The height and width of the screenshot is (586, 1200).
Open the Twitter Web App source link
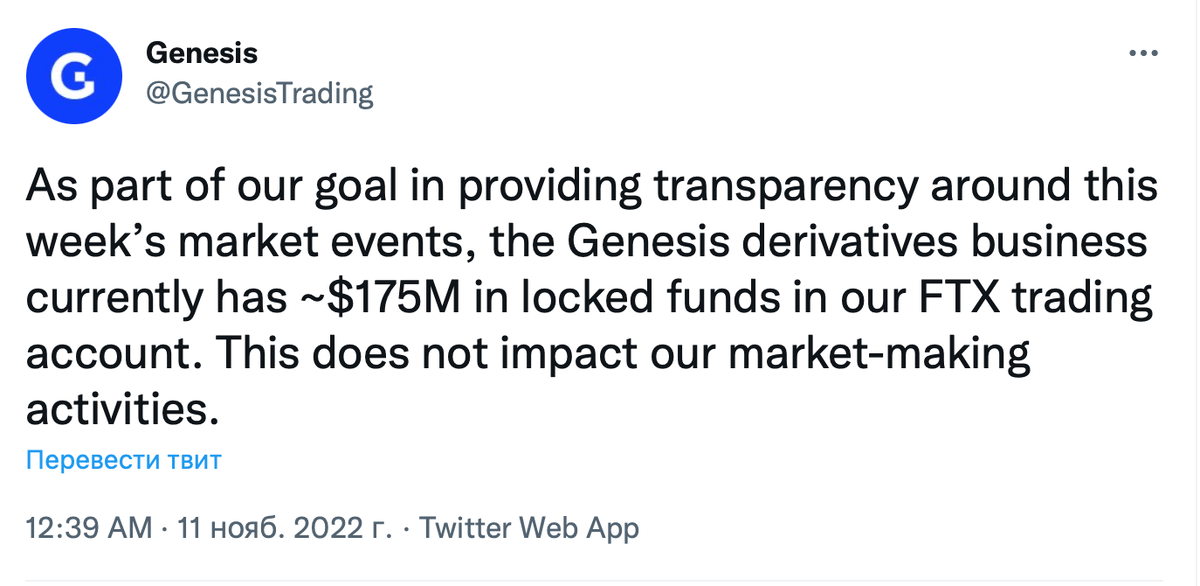529,527
